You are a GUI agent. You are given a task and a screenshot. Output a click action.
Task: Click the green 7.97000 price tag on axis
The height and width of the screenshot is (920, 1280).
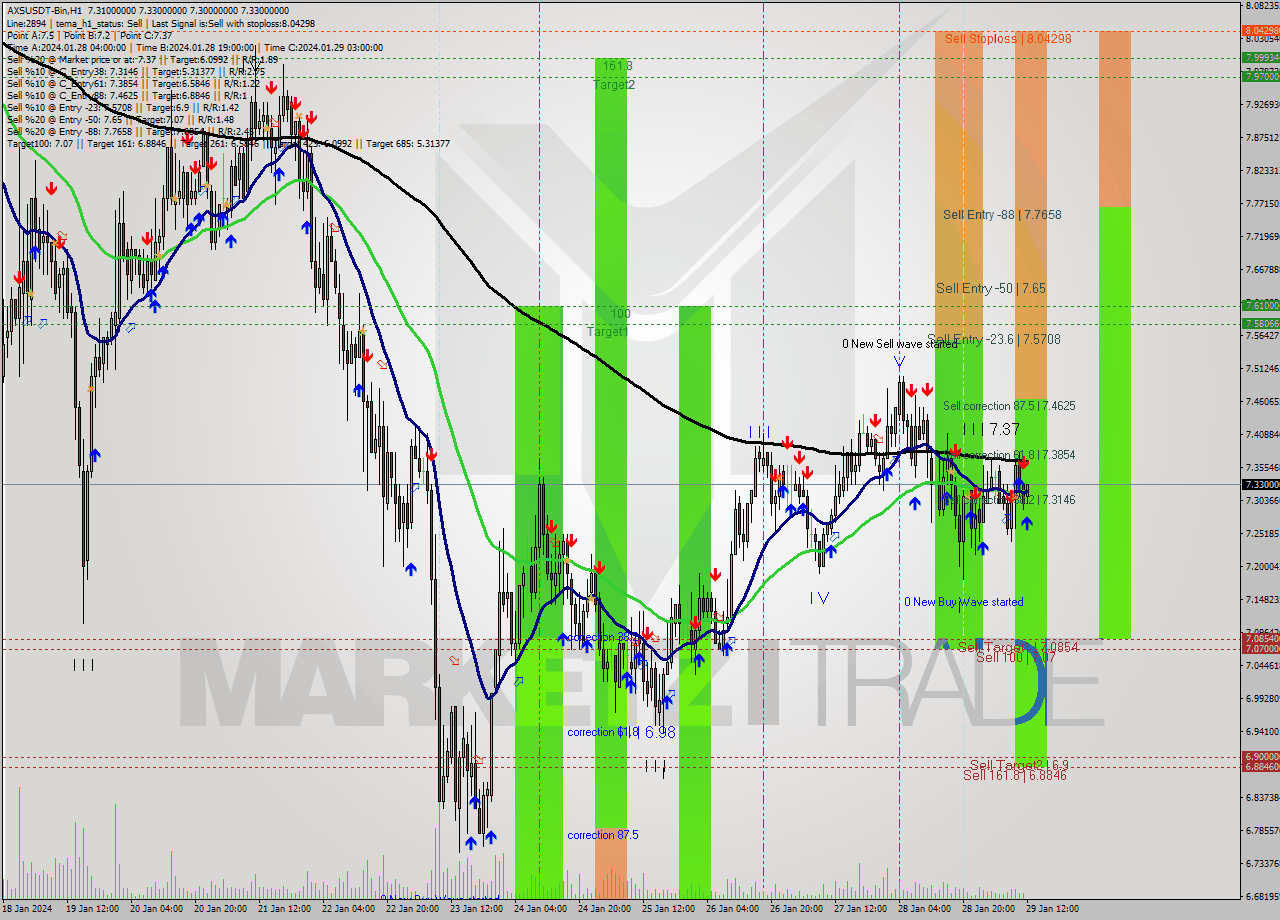point(1260,76)
